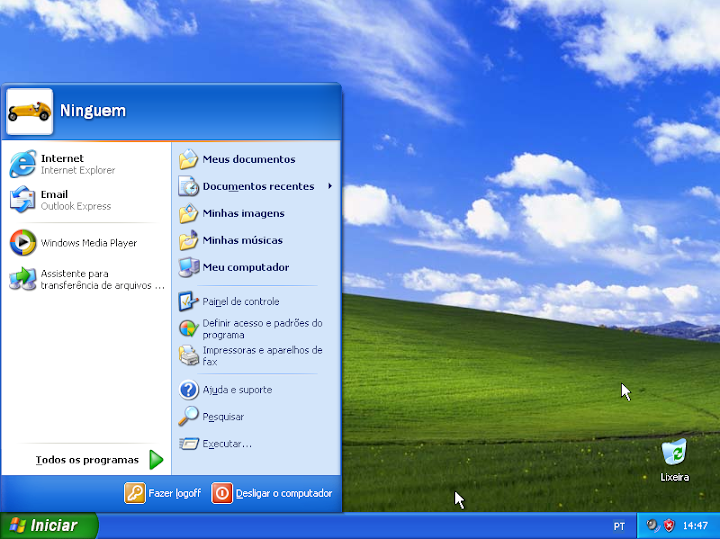Click the Internet Explorer subtitle text
The image size is (720, 539).
78,170
